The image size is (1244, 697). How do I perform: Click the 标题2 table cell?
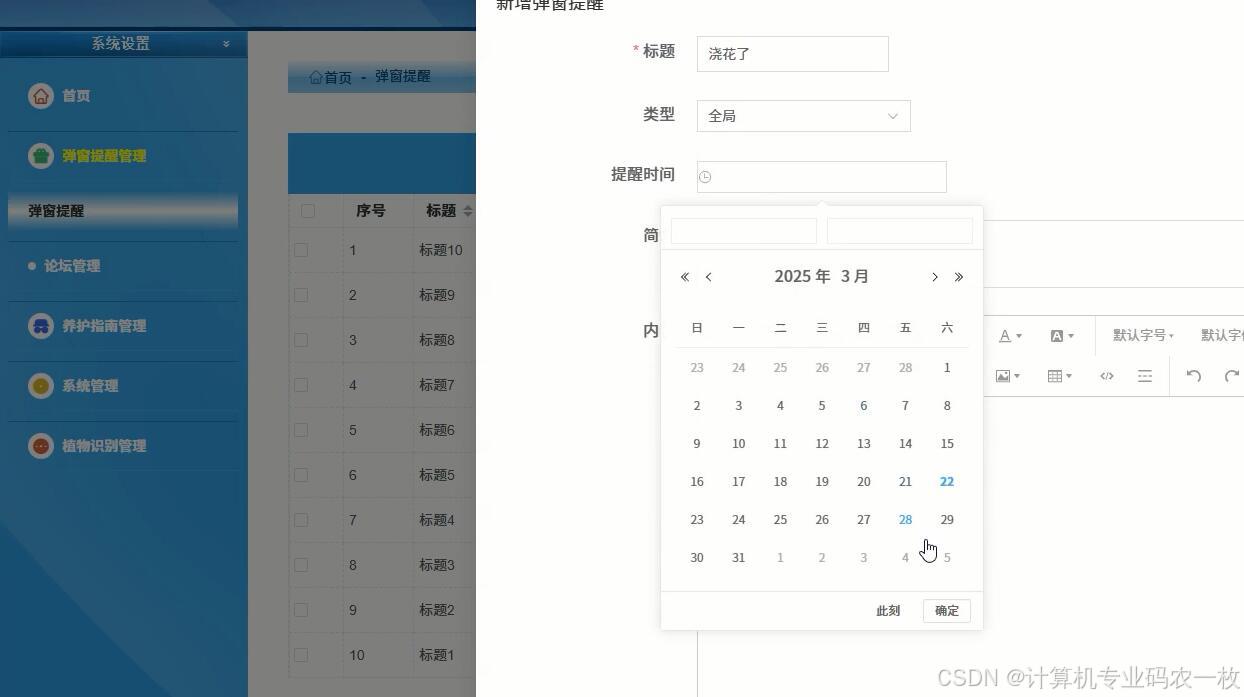click(x=437, y=610)
